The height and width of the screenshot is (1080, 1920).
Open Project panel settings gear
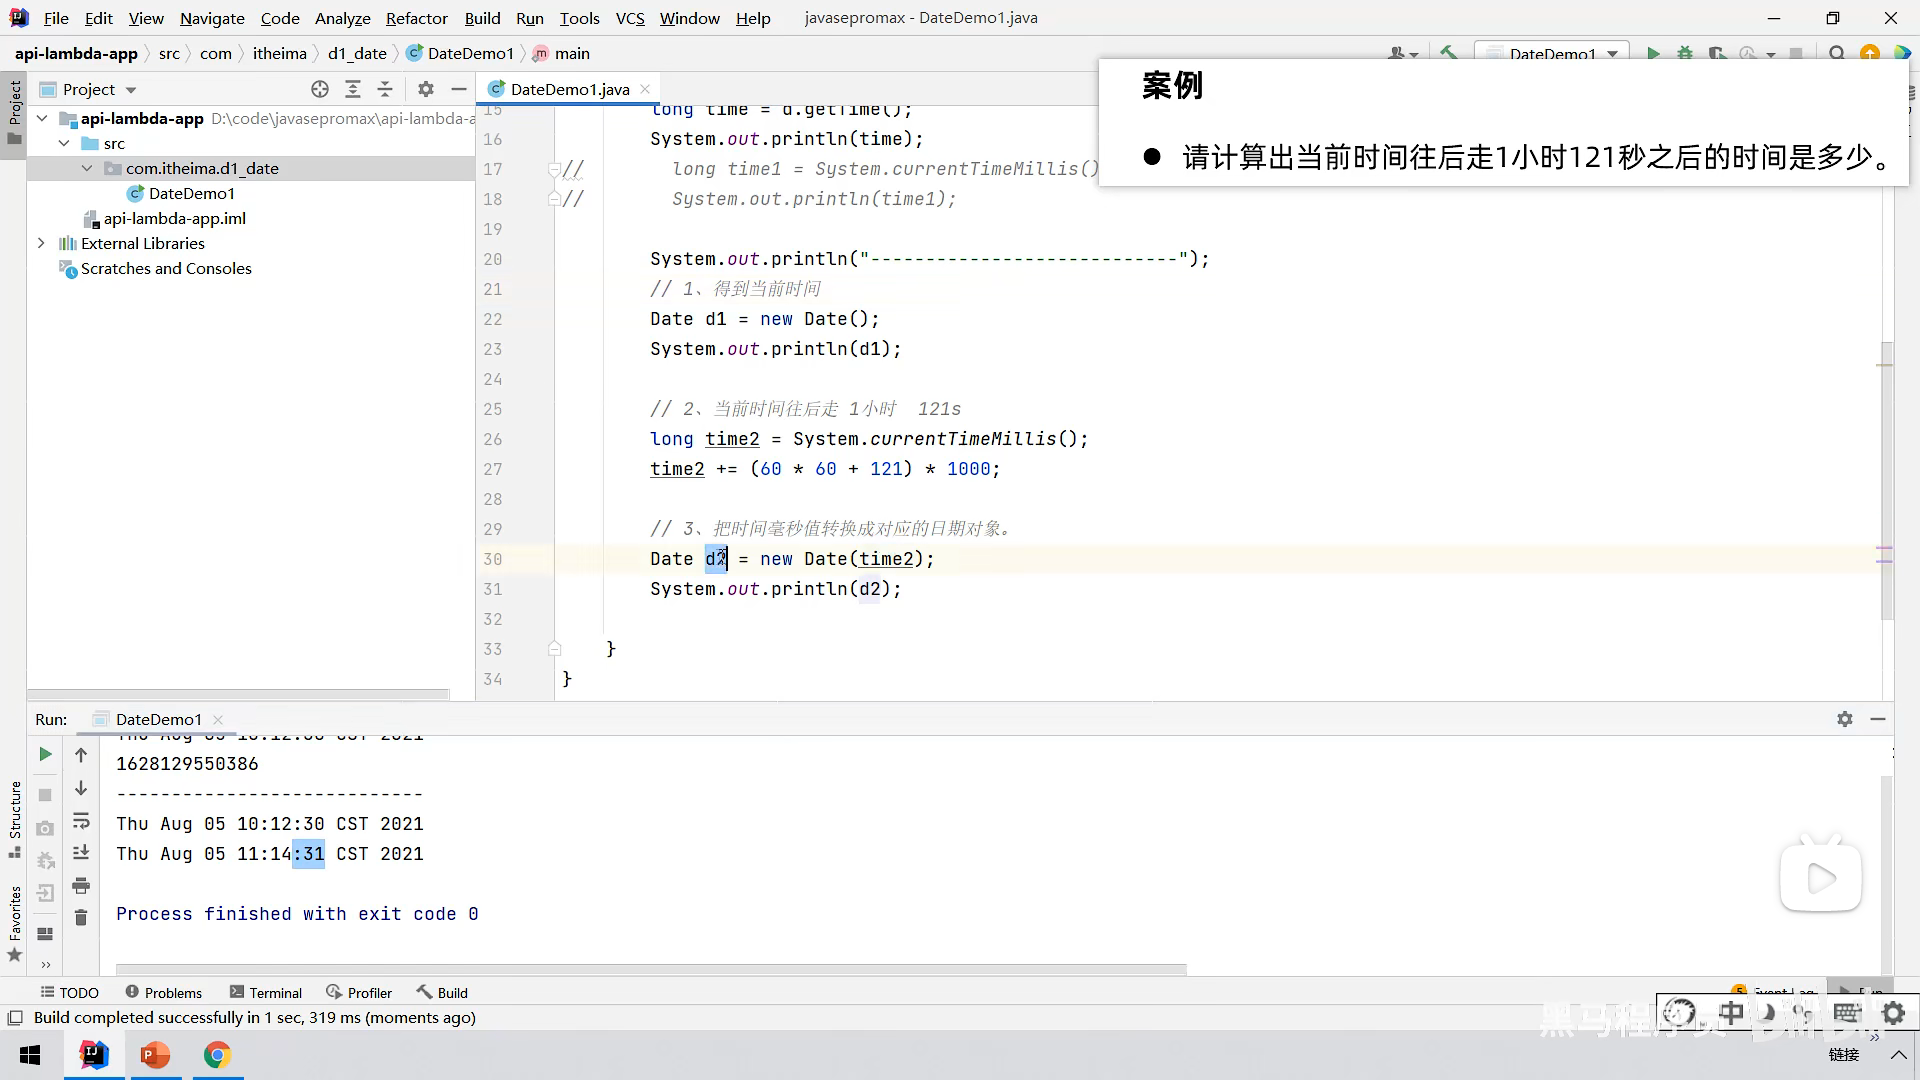tap(426, 89)
